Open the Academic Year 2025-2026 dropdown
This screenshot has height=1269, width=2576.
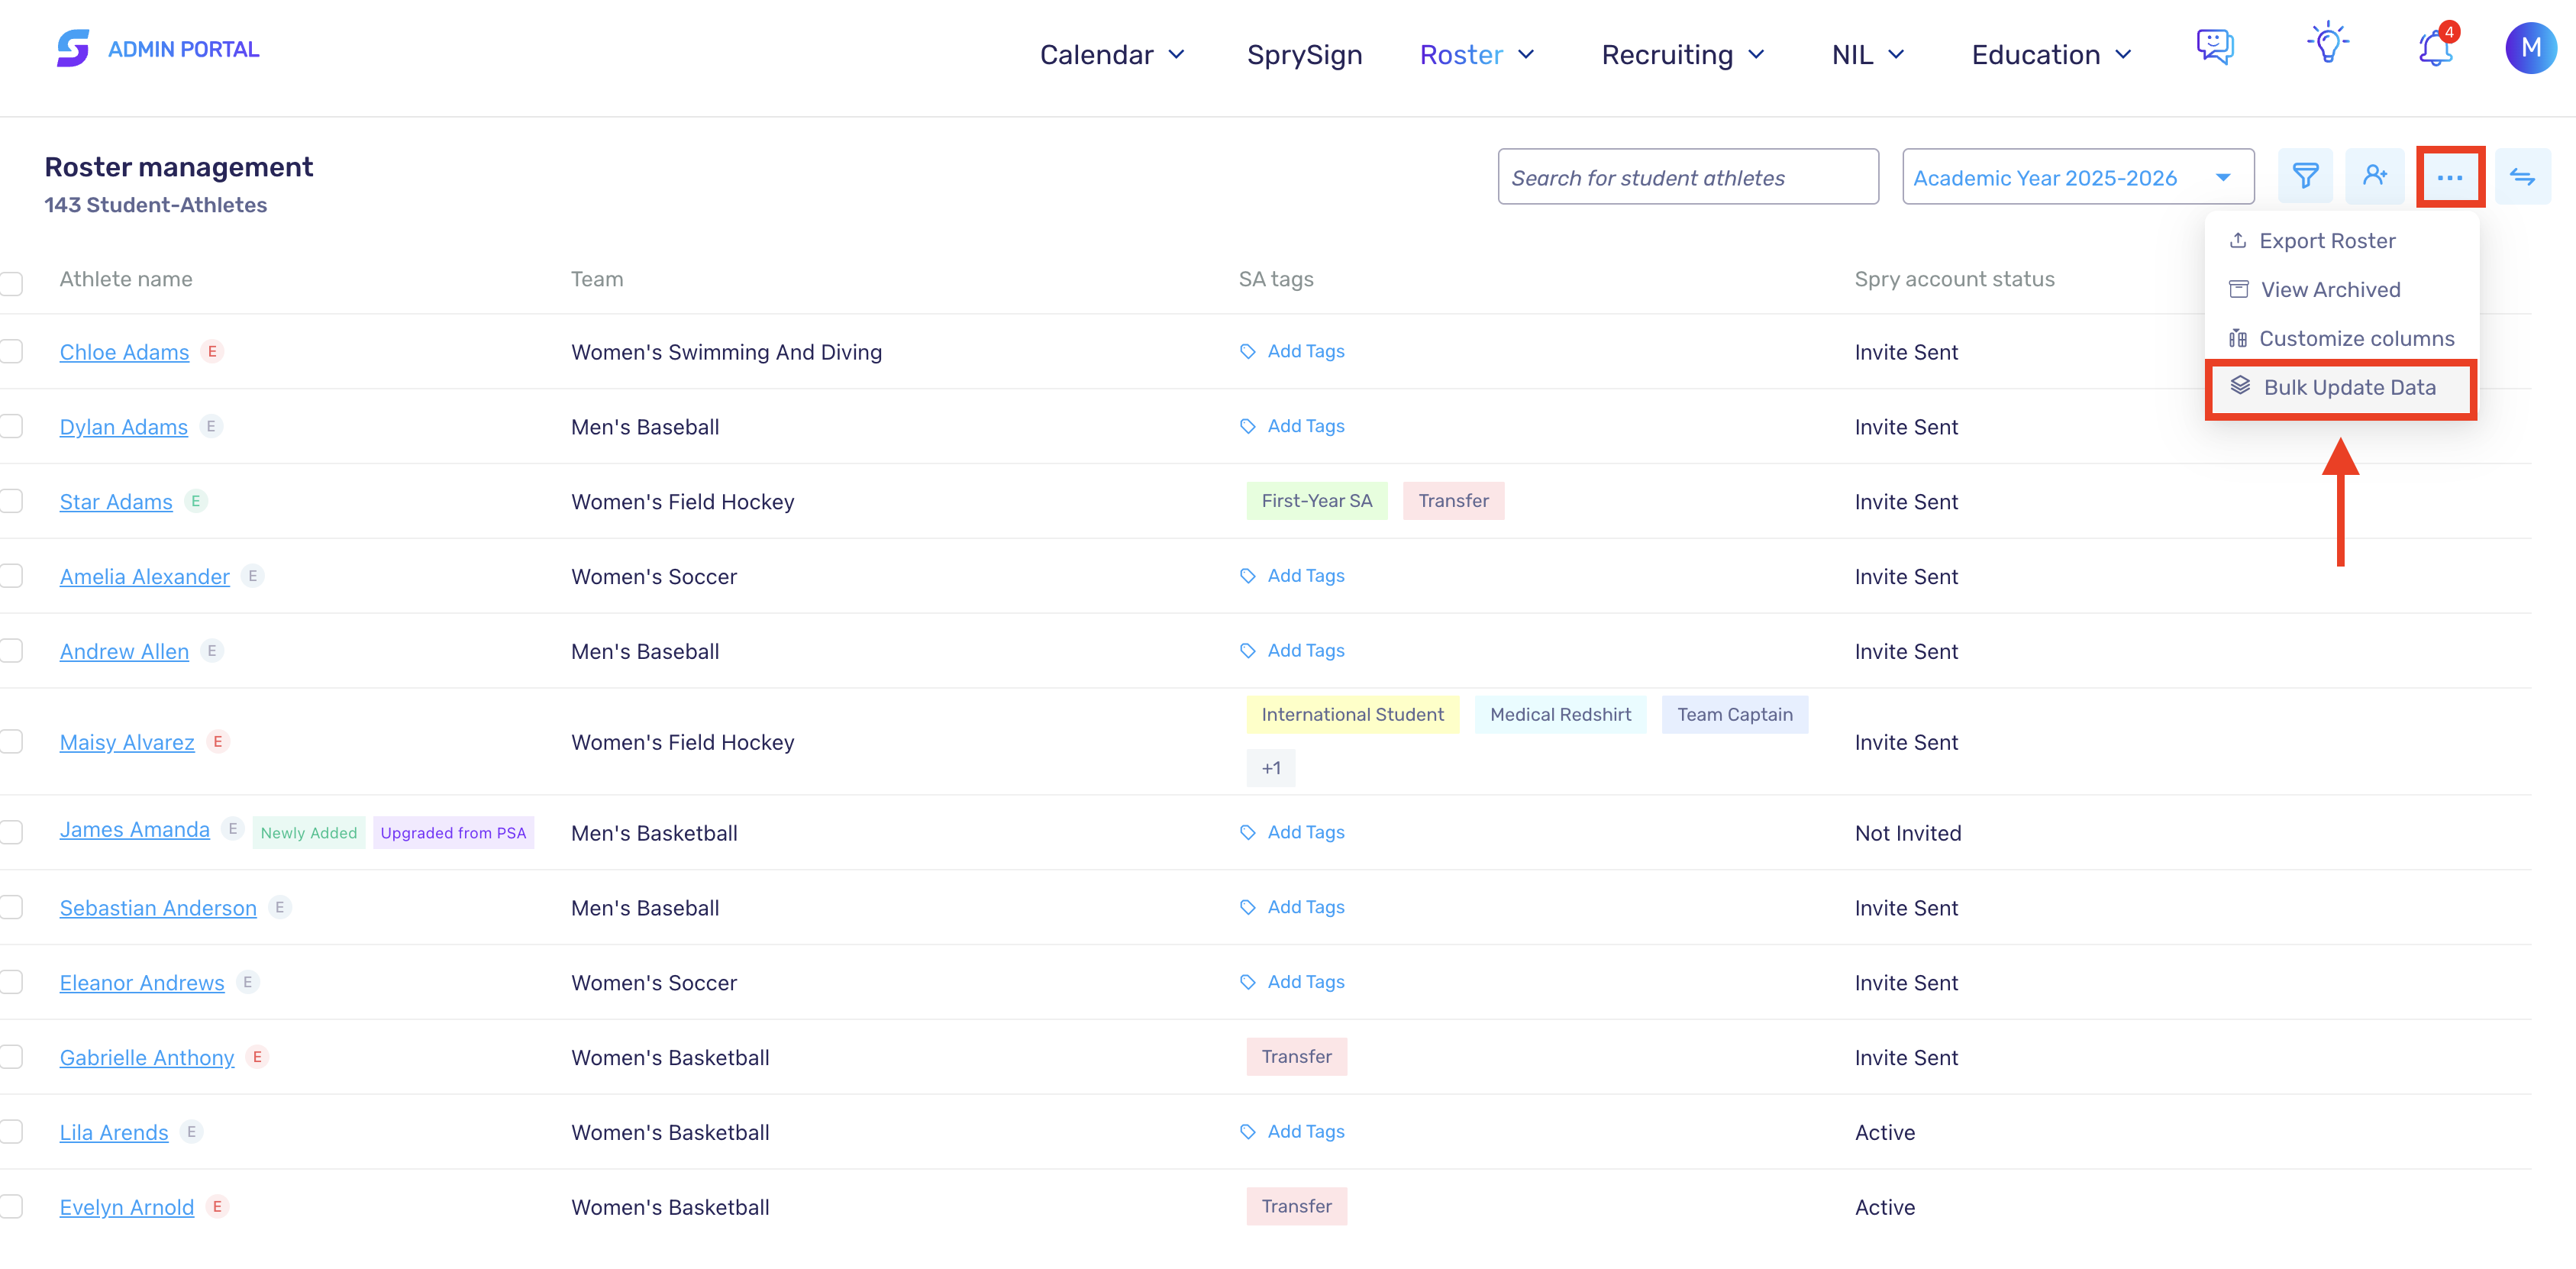(2078, 177)
